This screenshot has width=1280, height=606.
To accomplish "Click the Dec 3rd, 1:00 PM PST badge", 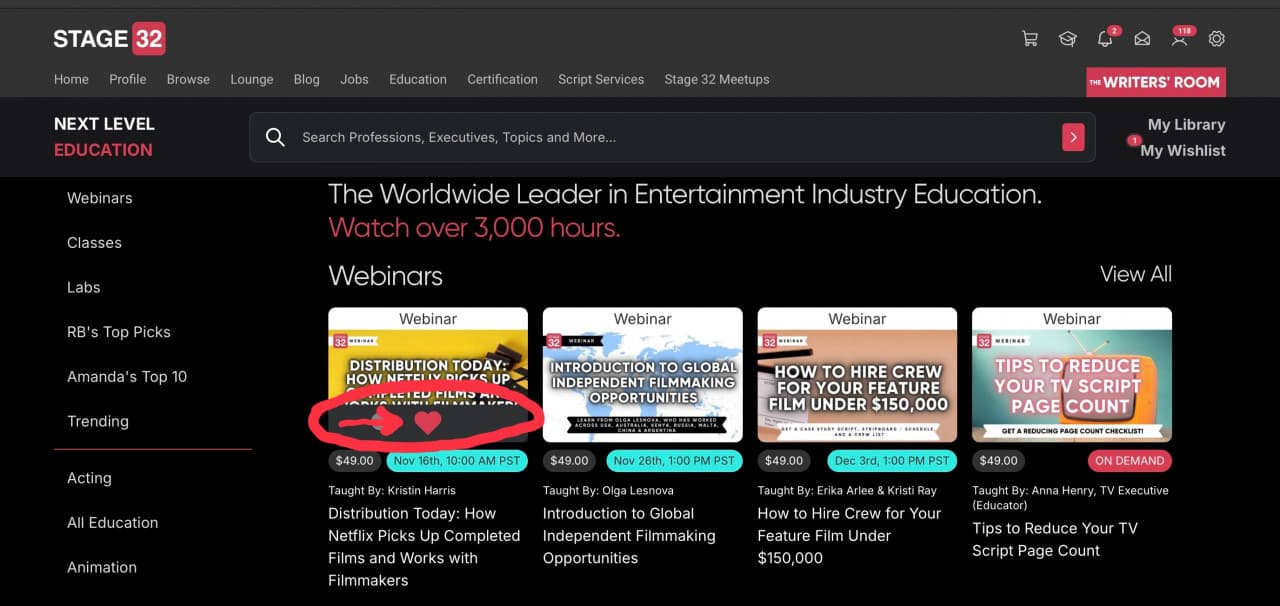I will 892,461.
